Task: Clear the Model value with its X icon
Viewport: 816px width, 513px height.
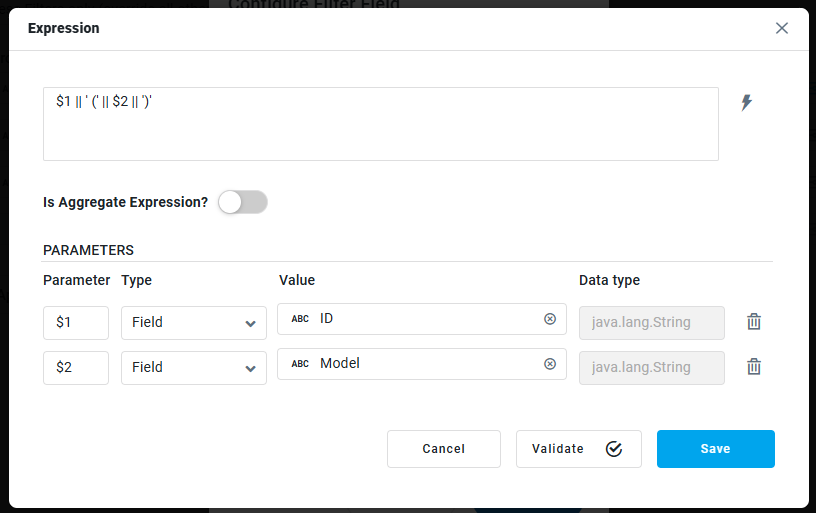Action: pyautogui.click(x=549, y=364)
